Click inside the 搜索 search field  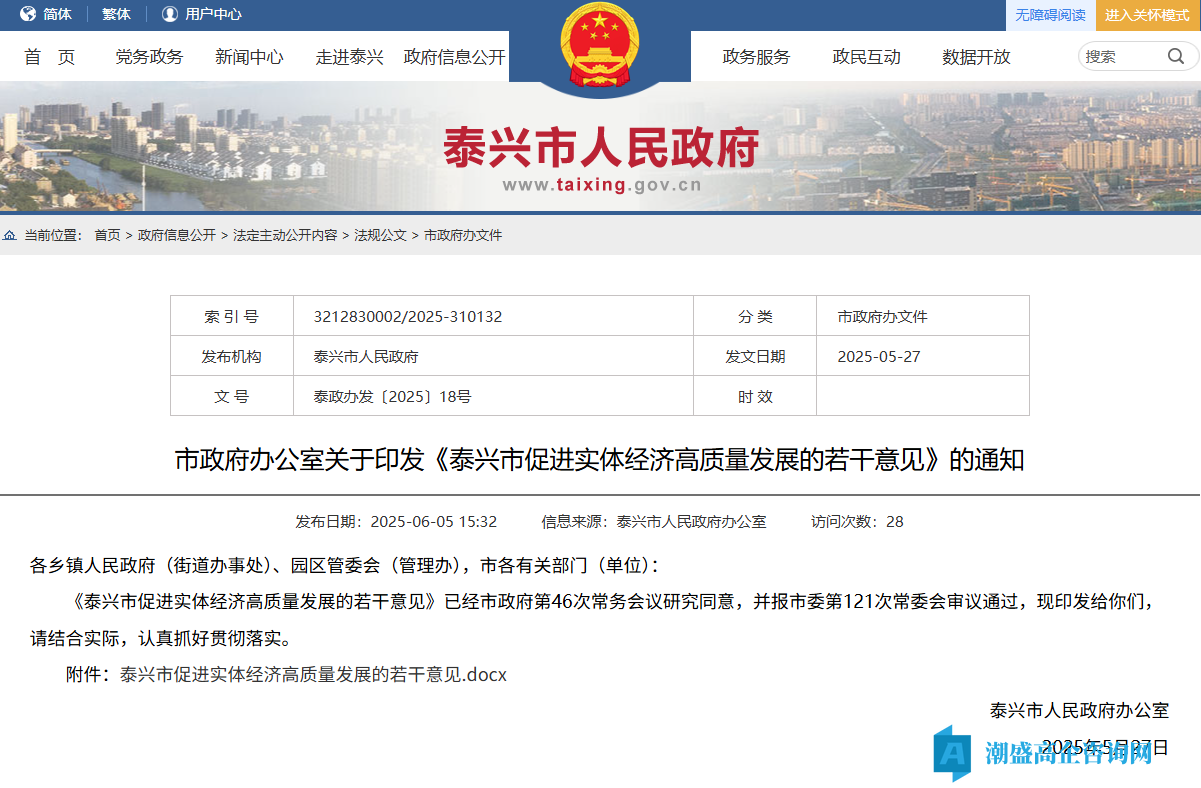coord(1120,56)
